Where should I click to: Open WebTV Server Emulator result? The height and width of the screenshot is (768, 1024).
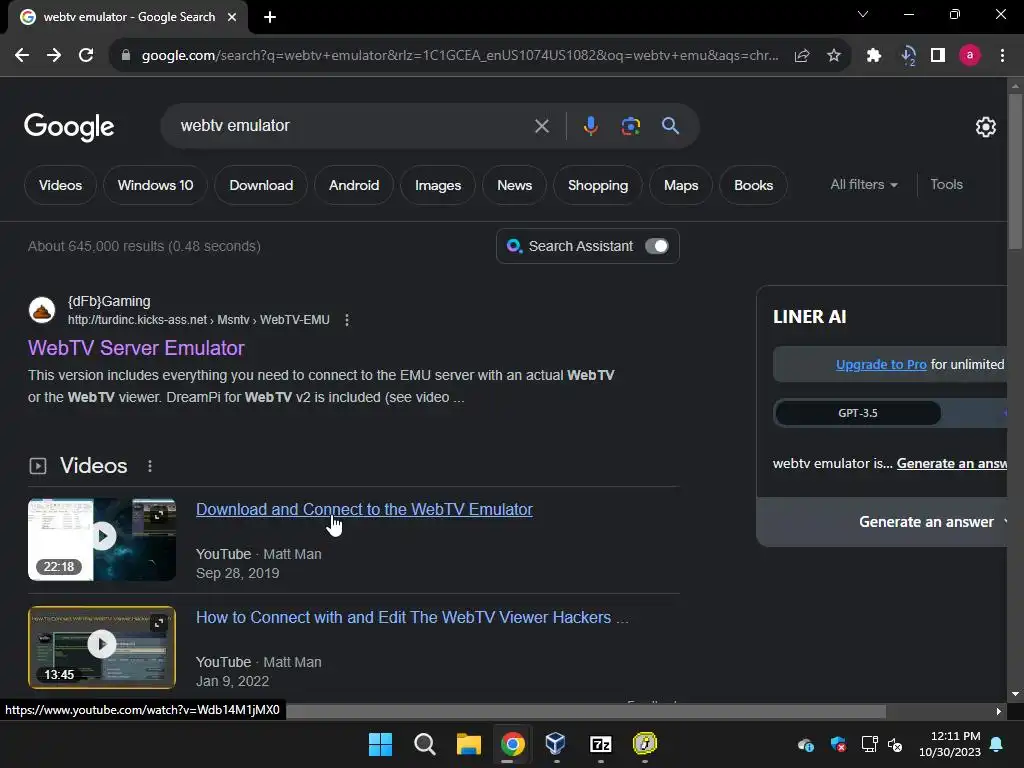[x=136, y=348]
